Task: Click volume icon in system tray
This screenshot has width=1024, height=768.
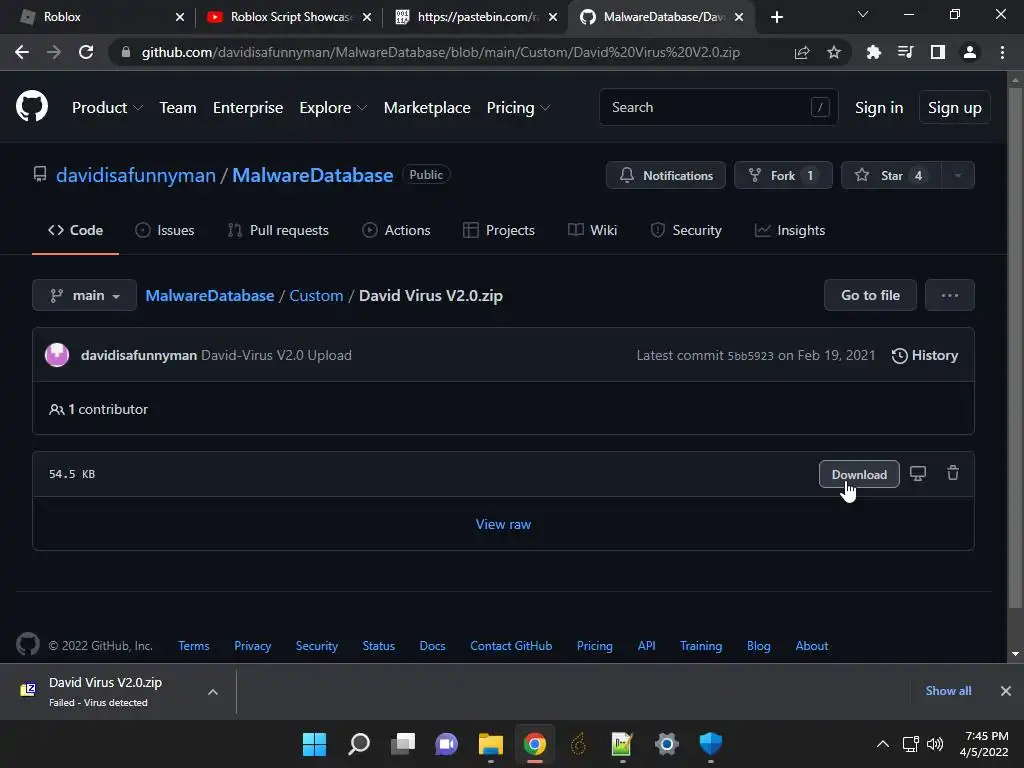Action: coord(935,744)
